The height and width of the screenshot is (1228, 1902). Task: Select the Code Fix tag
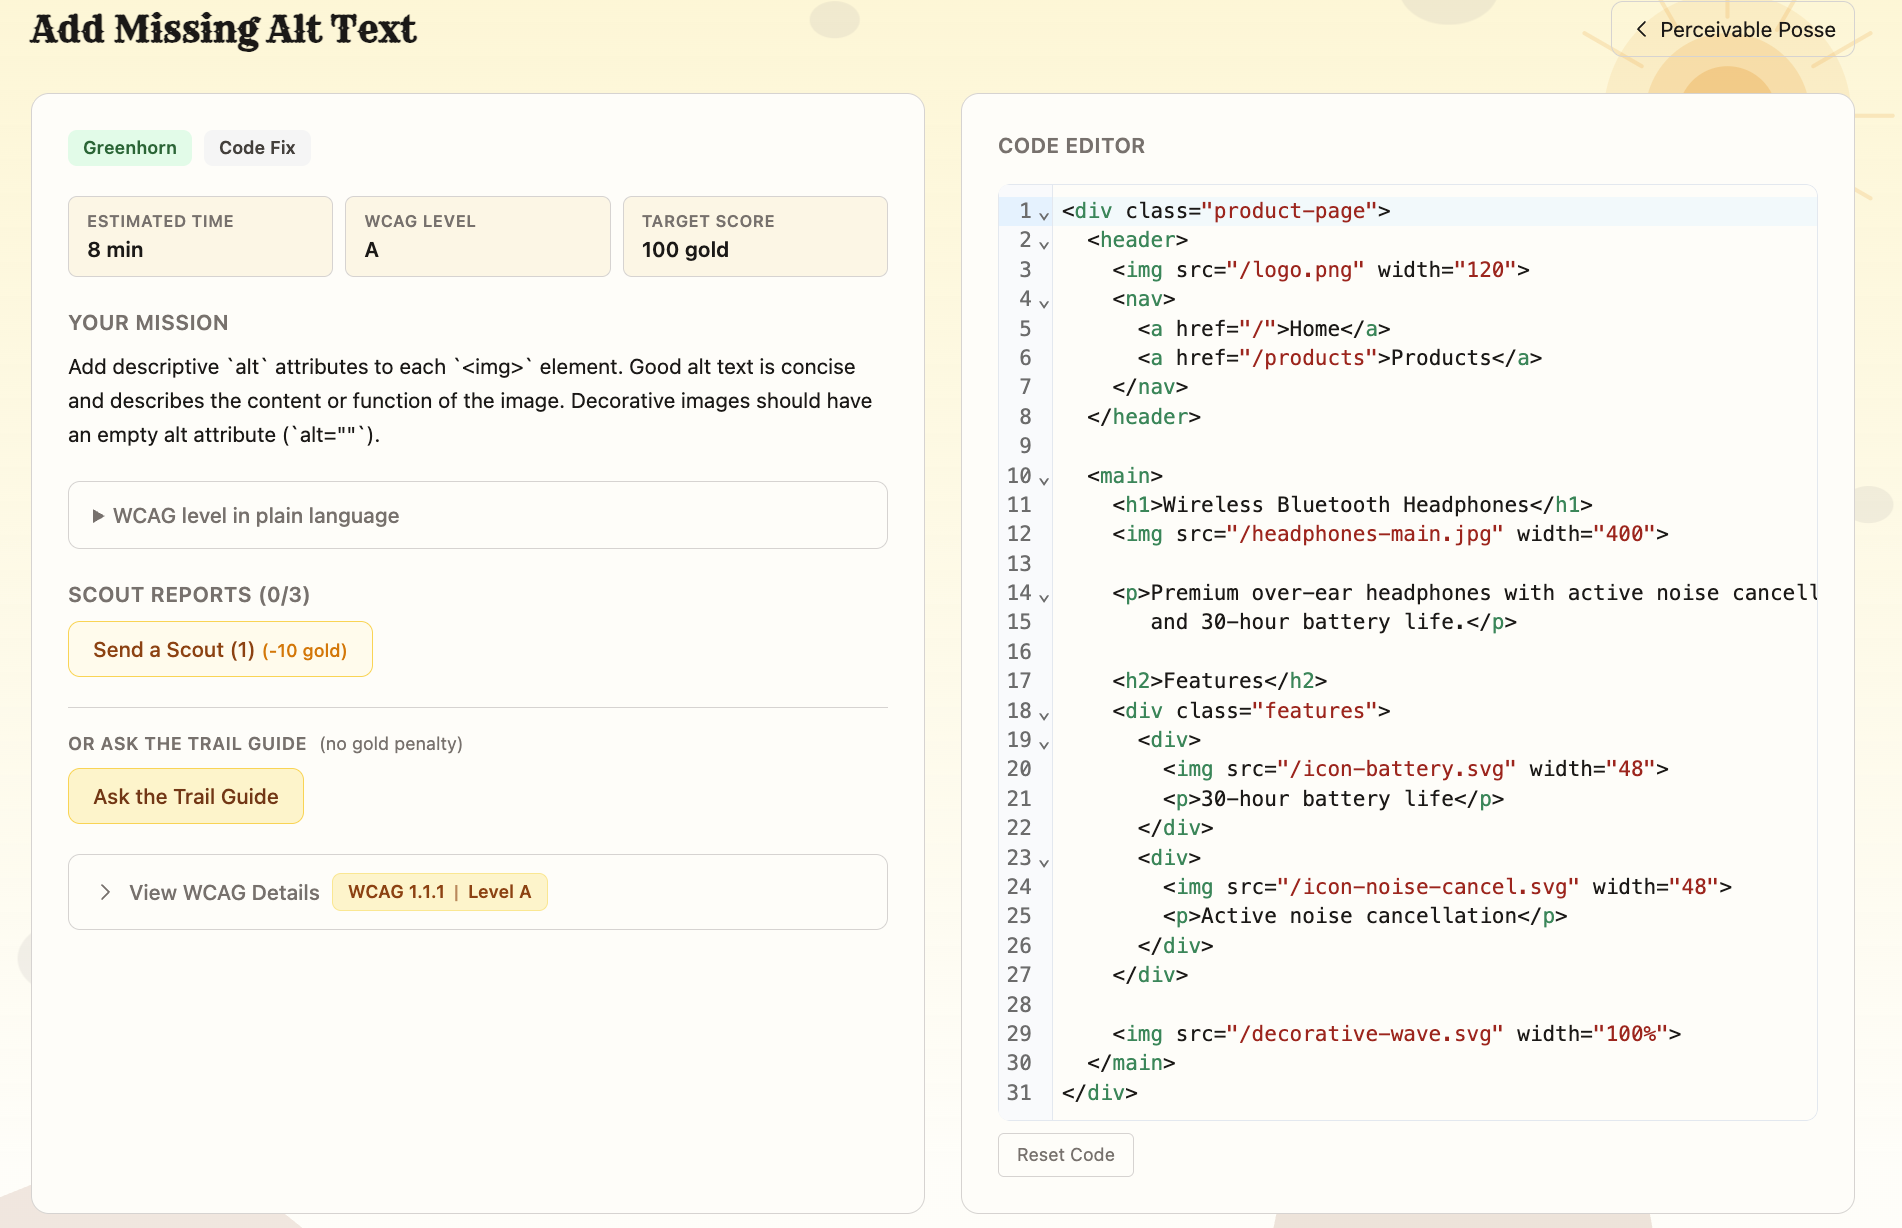point(257,148)
